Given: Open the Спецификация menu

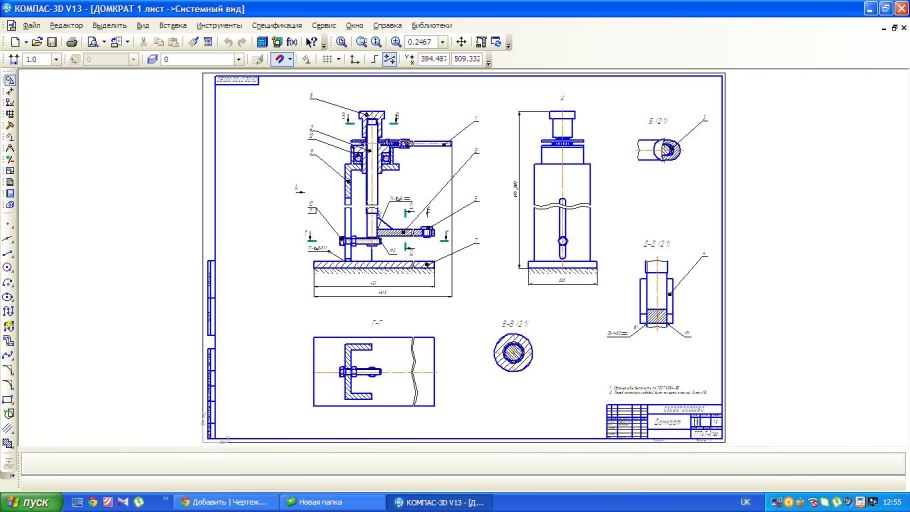Looking at the screenshot, I should click(x=278, y=24).
